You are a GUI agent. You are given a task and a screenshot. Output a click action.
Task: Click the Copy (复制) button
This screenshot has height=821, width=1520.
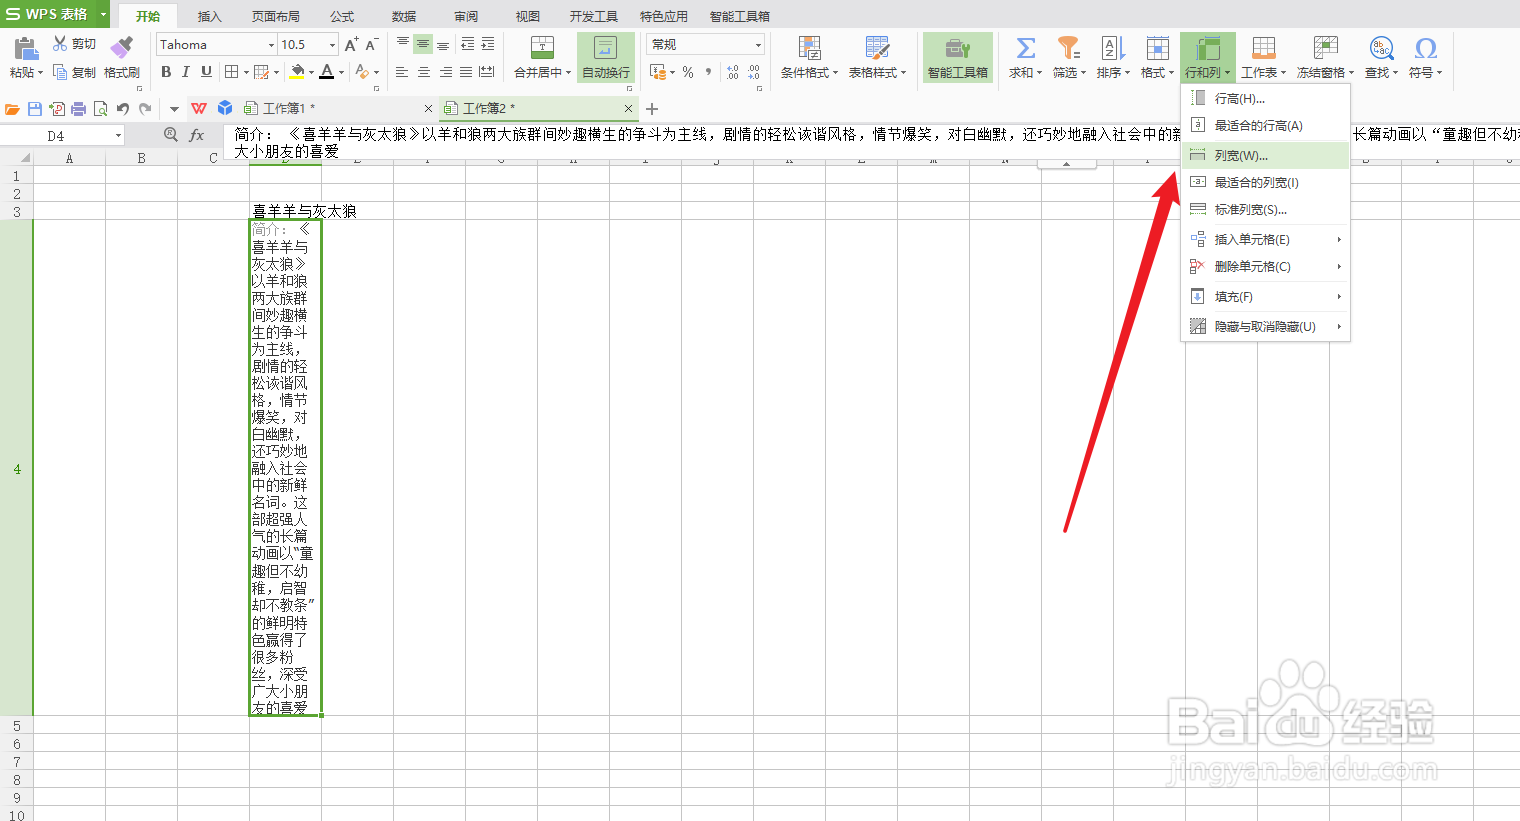coord(75,72)
